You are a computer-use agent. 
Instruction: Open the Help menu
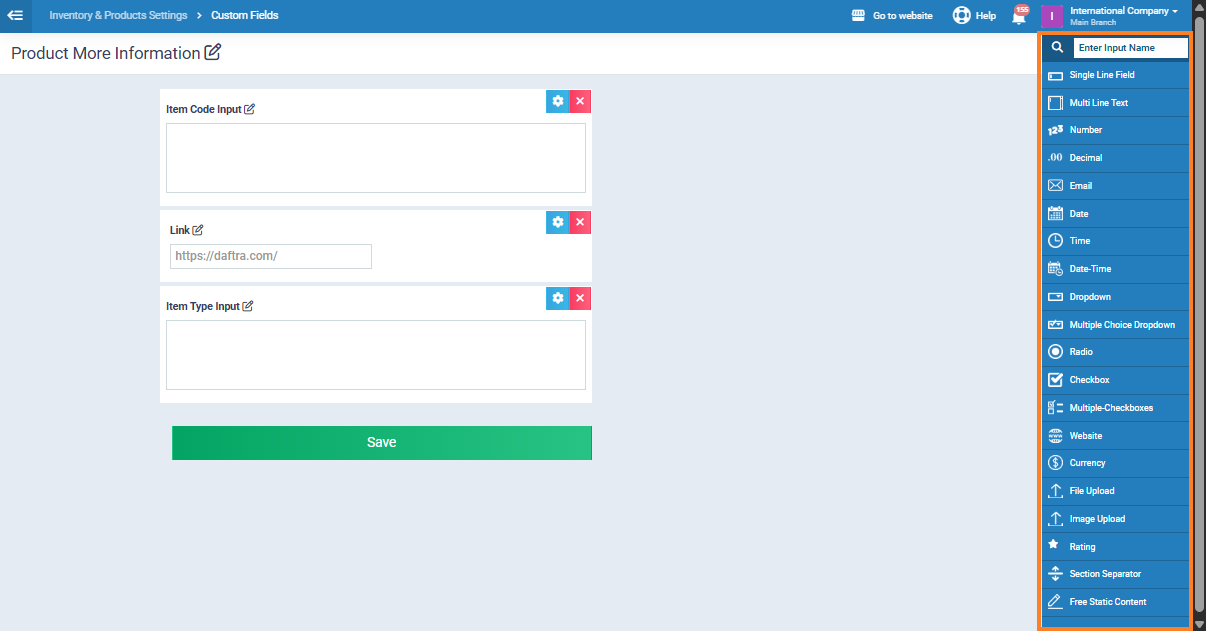pyautogui.click(x=974, y=16)
